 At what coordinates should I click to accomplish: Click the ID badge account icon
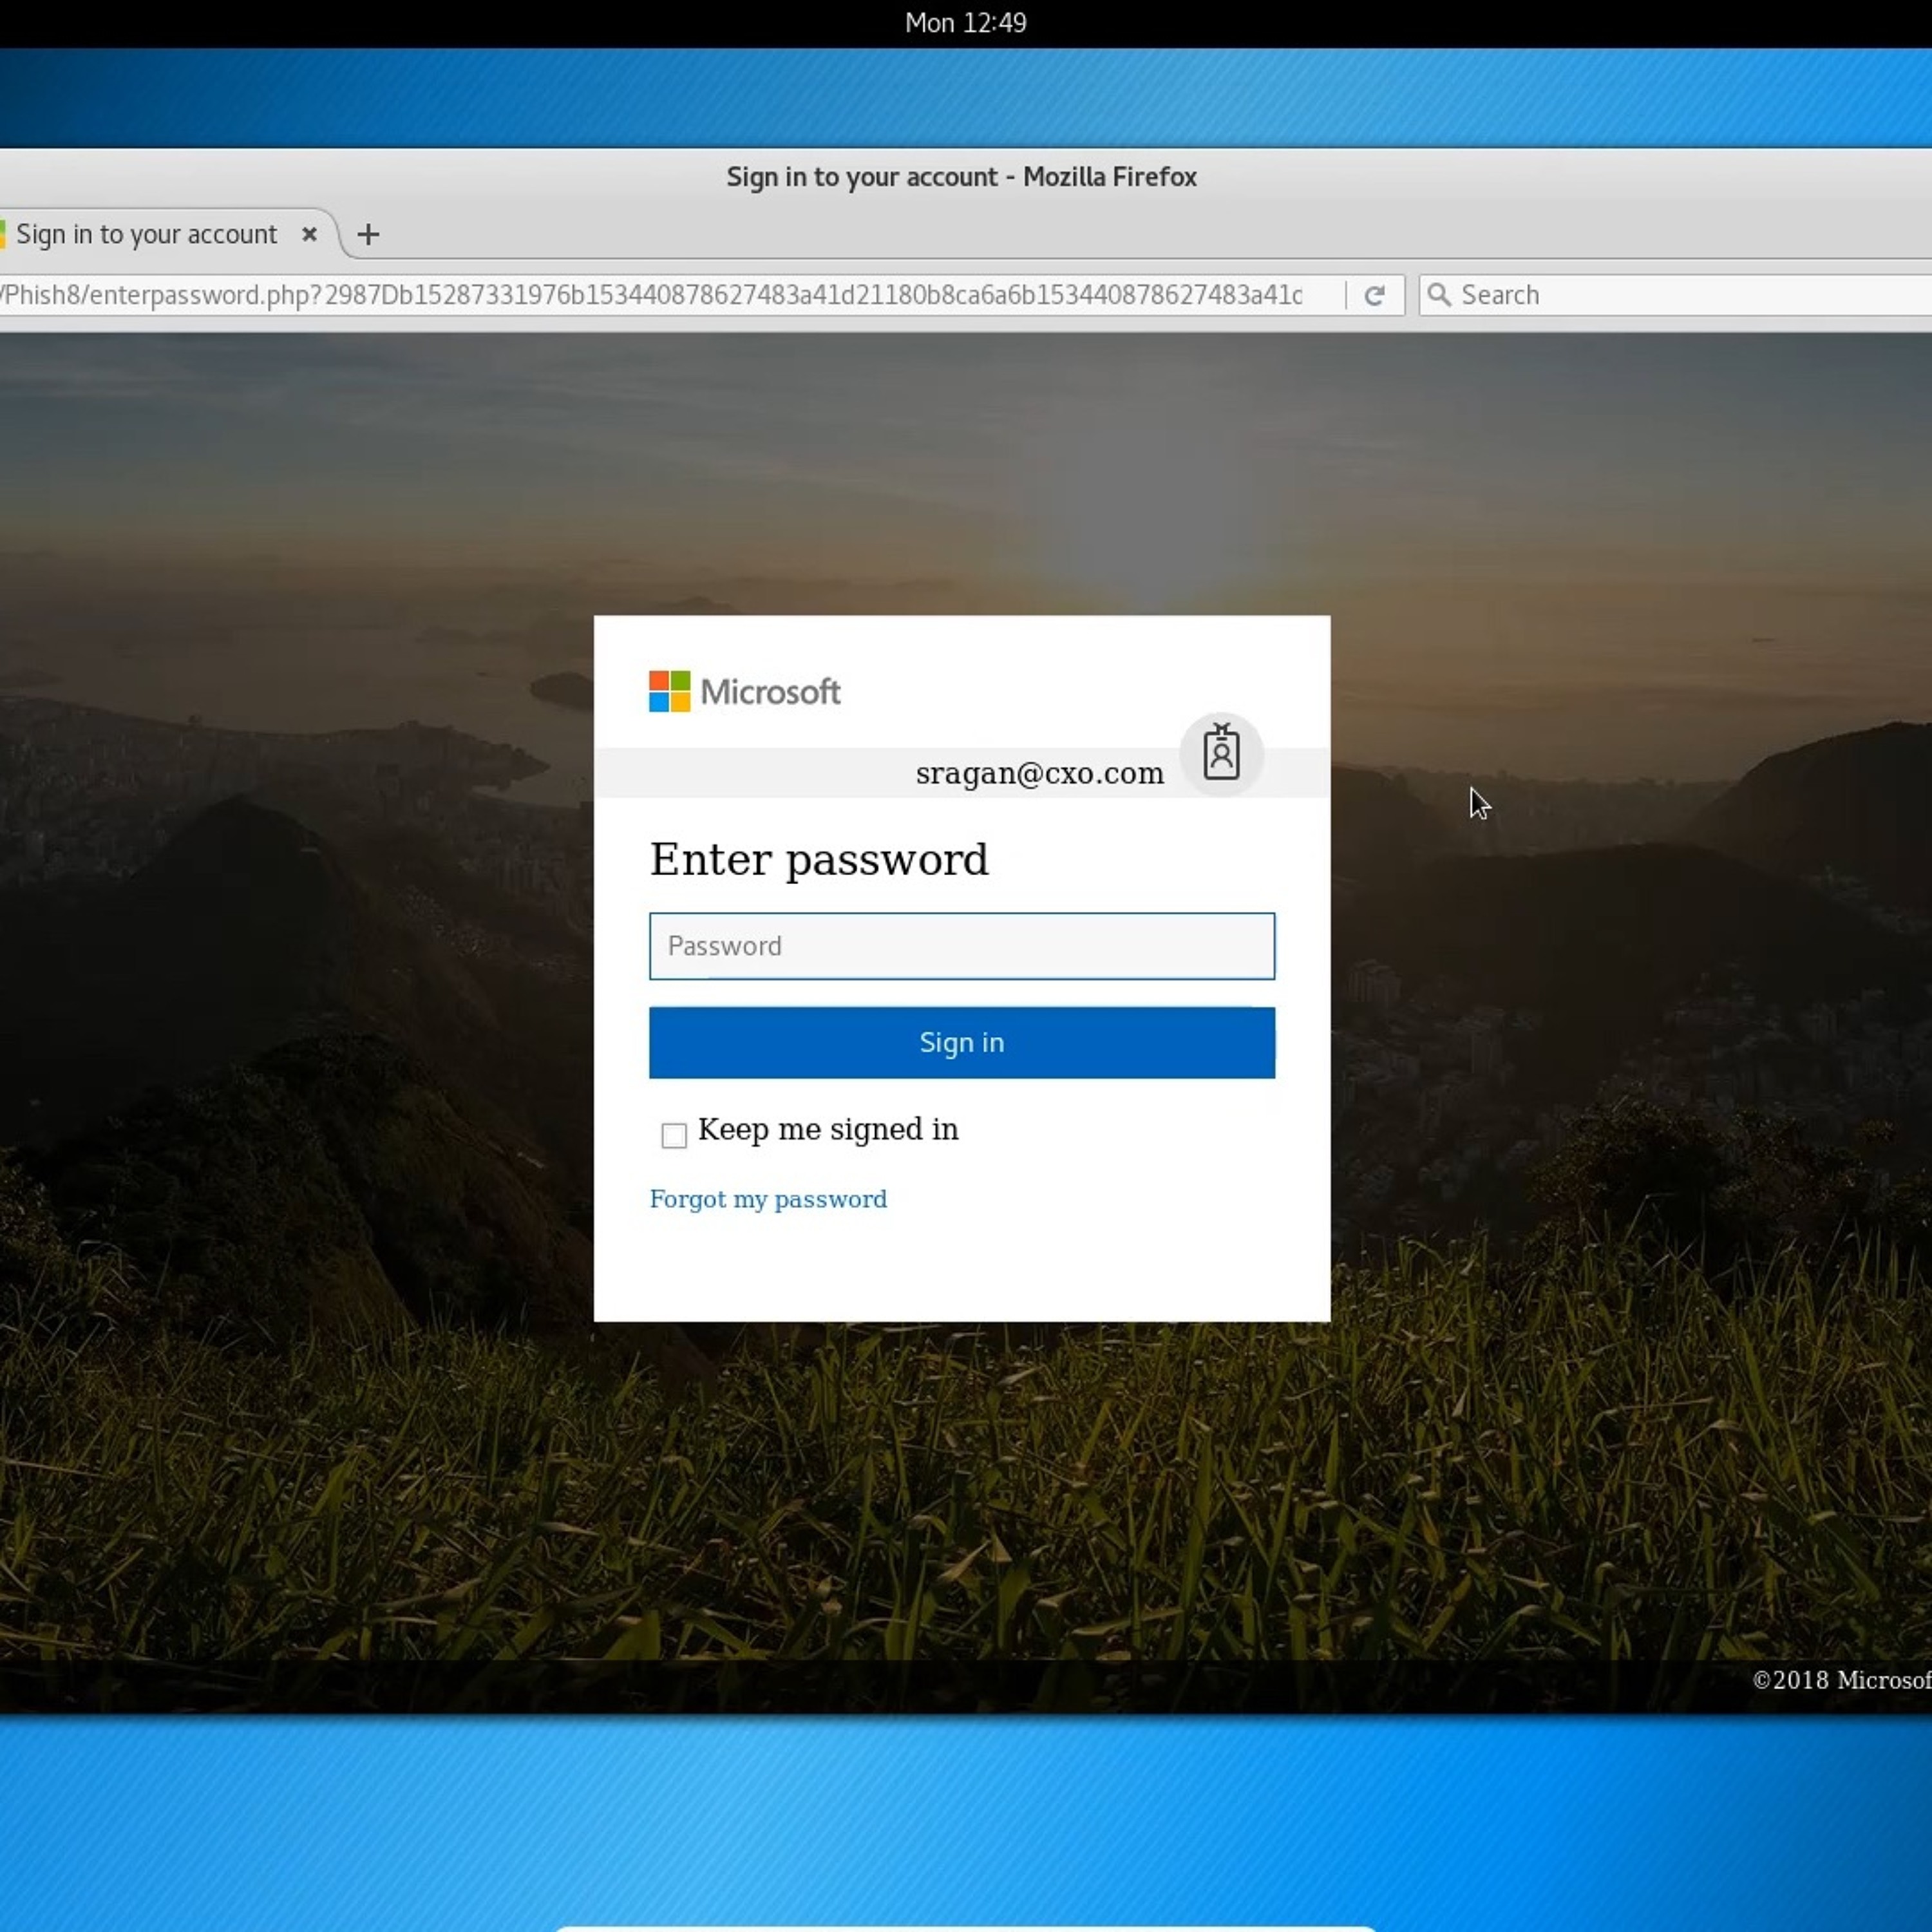click(x=1220, y=753)
